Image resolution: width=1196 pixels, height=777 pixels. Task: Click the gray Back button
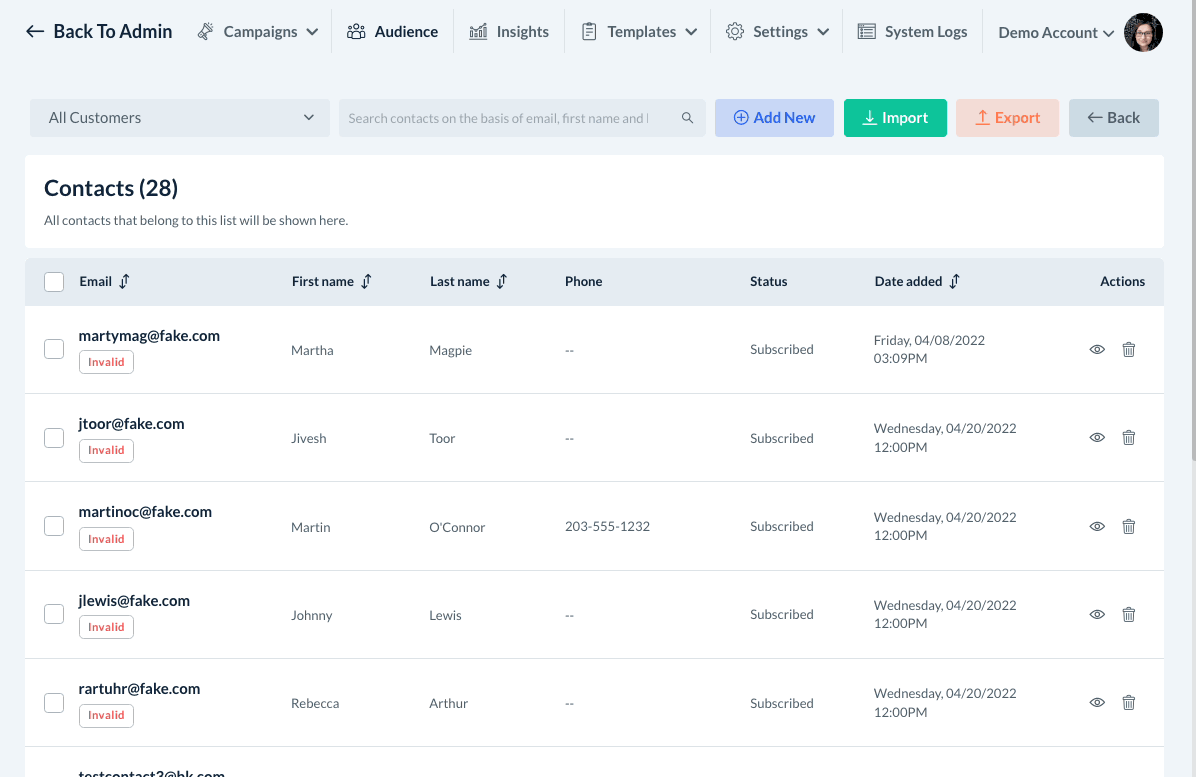[1114, 117]
